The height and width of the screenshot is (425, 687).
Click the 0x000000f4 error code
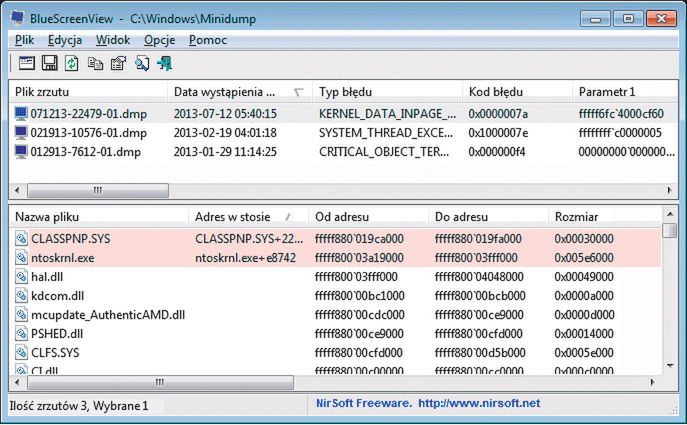click(496, 152)
